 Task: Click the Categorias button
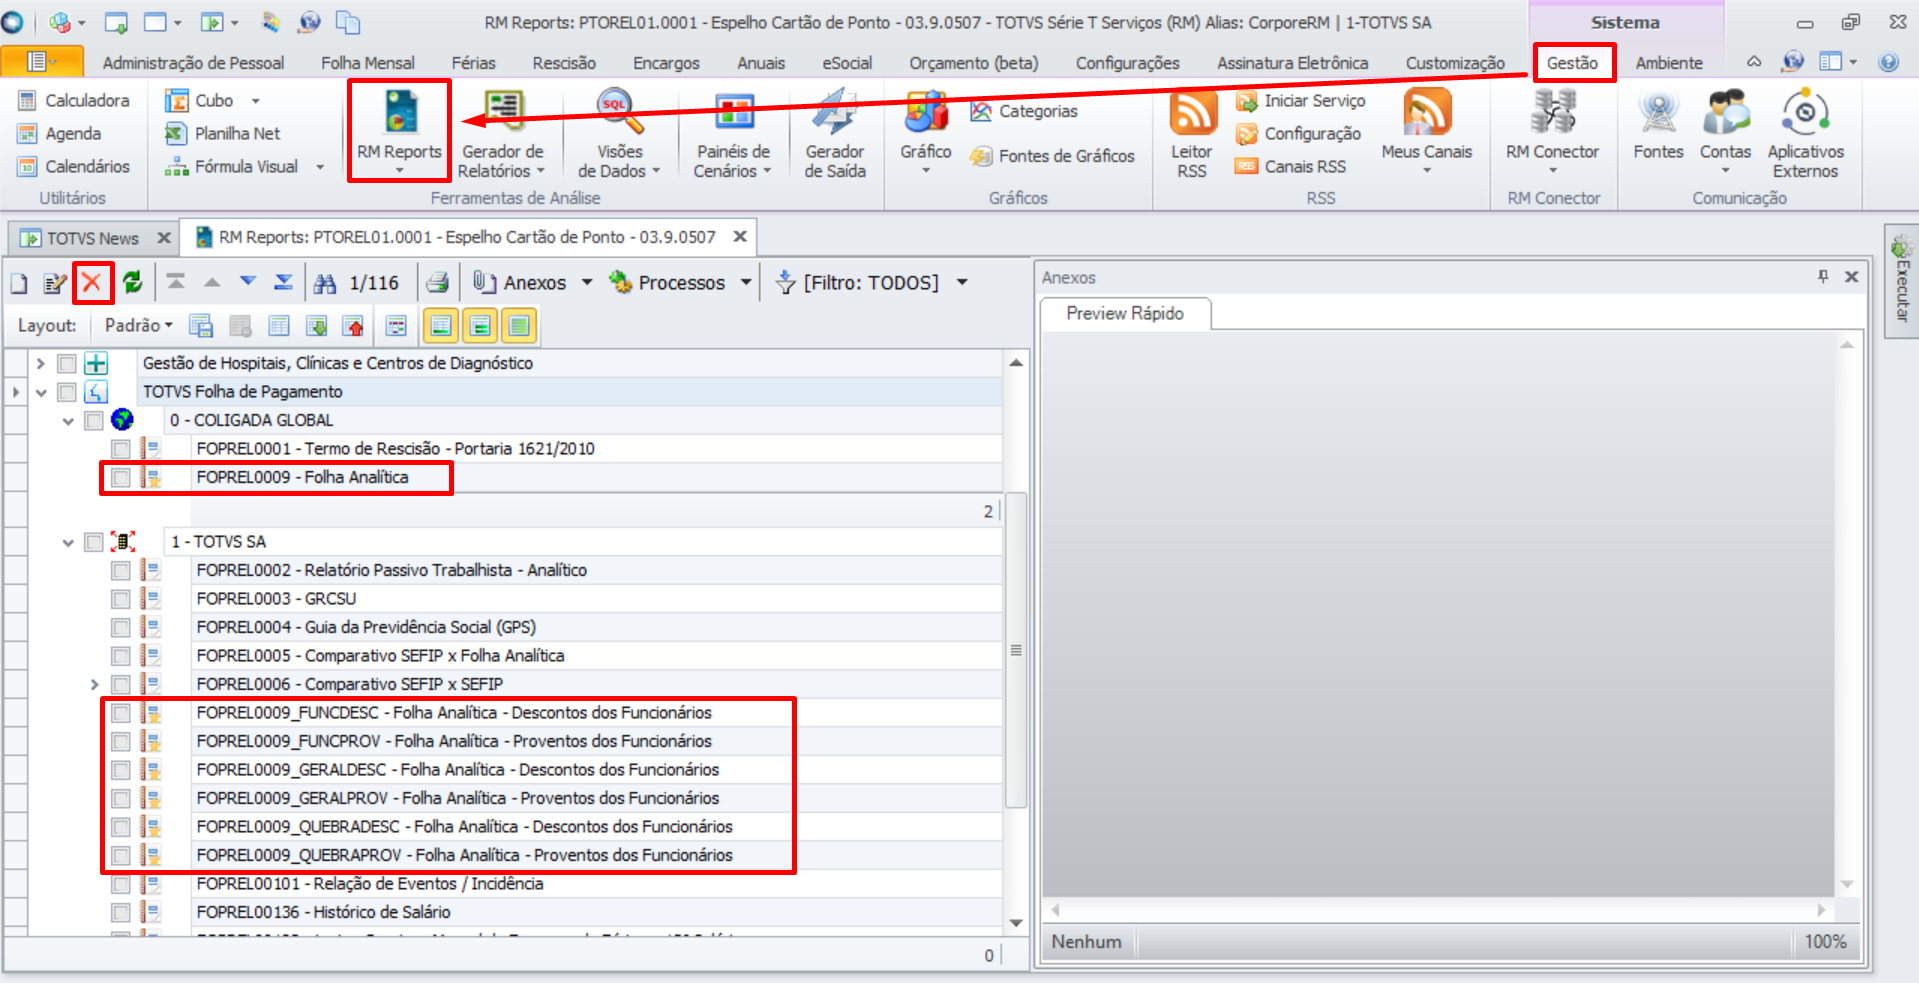[1024, 111]
